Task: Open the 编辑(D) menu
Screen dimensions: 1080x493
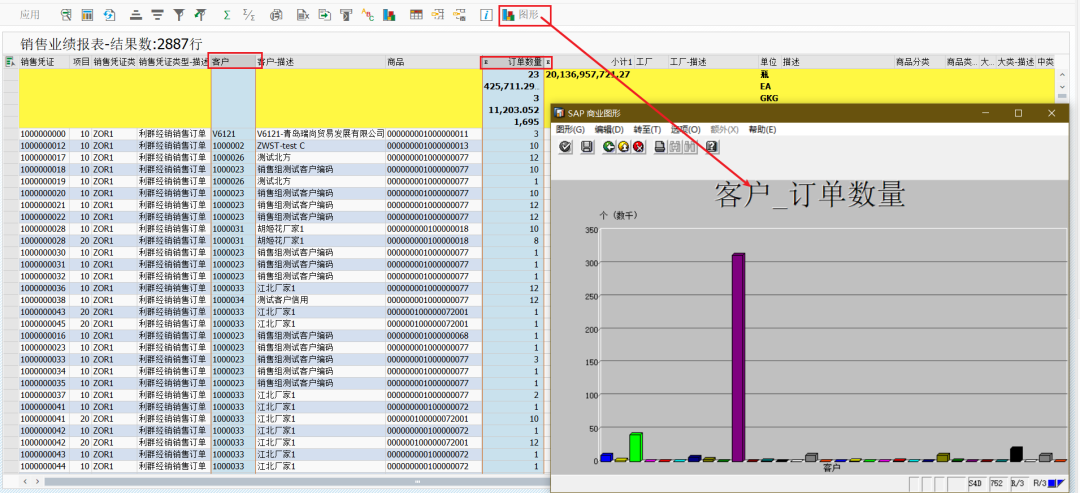Action: [x=608, y=129]
